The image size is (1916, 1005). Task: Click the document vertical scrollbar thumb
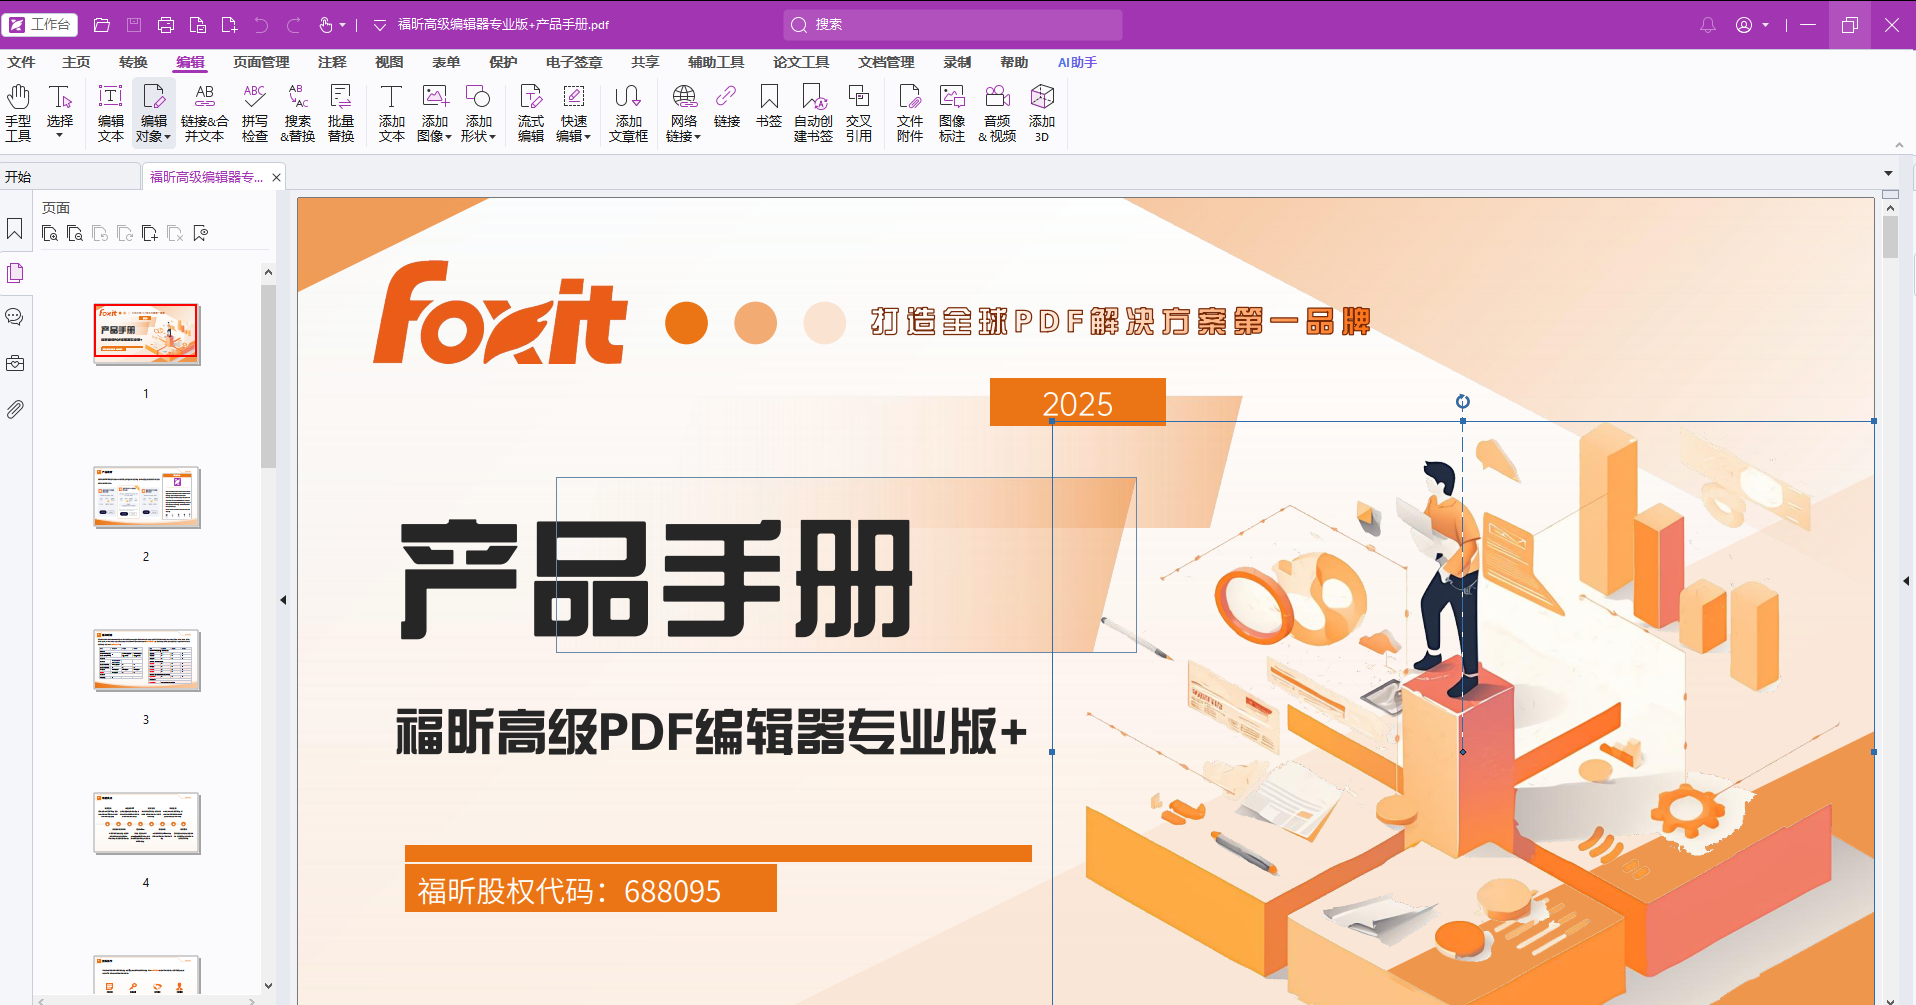click(x=1890, y=237)
